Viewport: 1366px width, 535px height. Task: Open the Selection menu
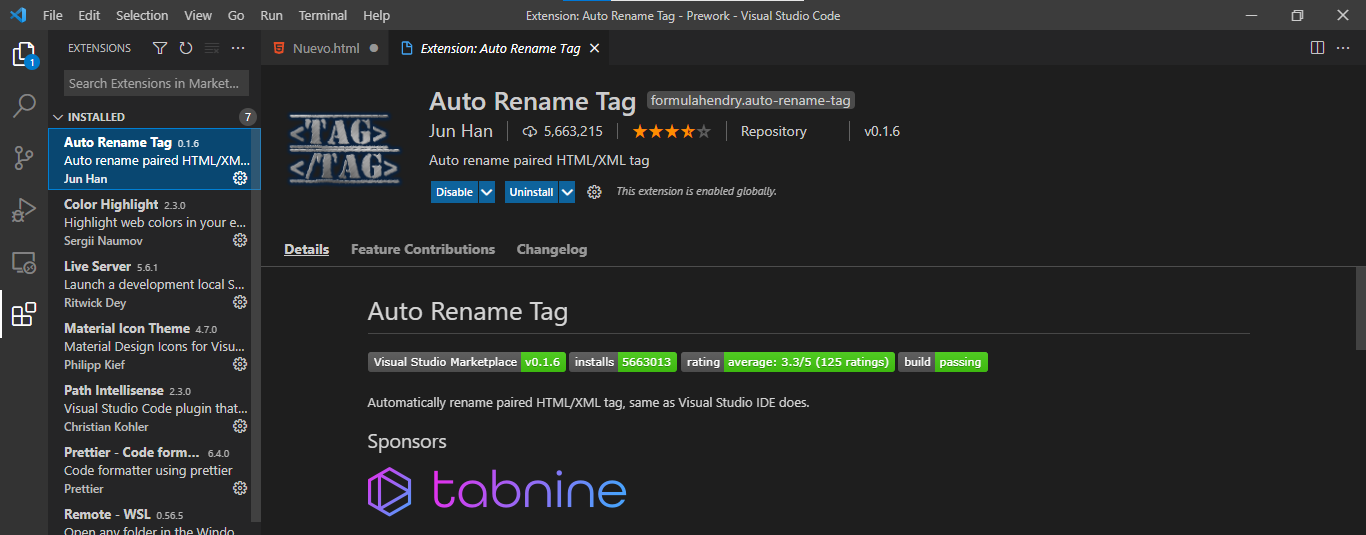(142, 15)
